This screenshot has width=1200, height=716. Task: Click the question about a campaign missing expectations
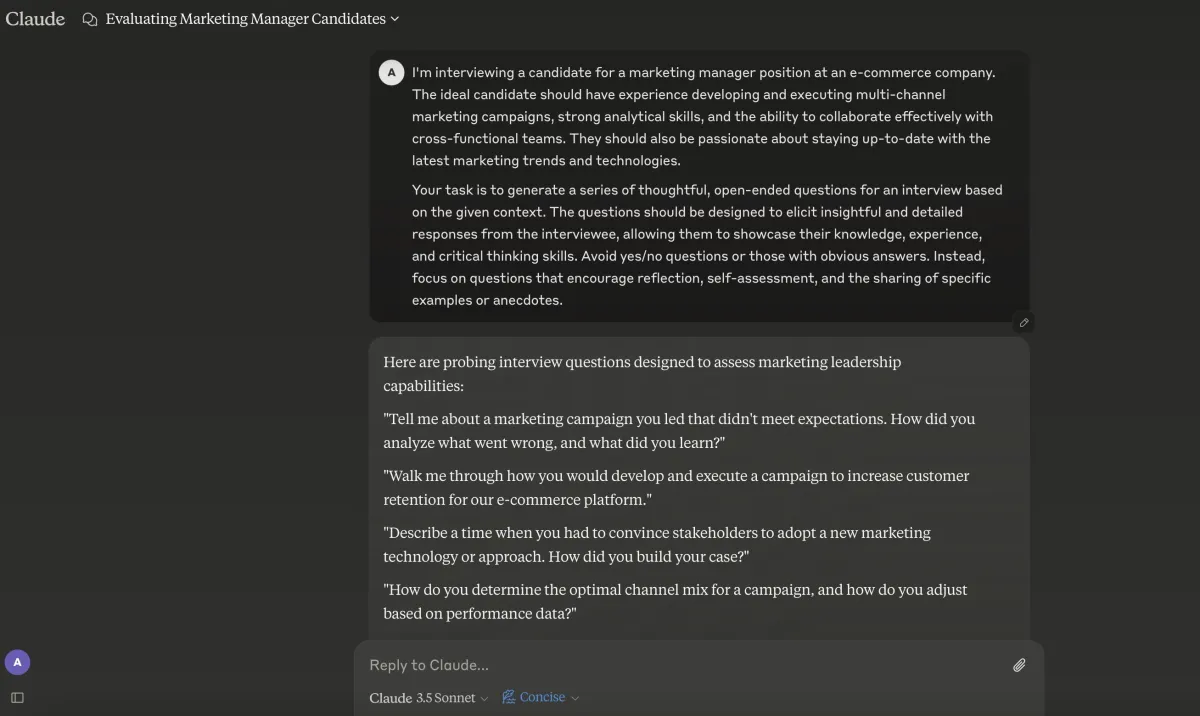point(679,431)
